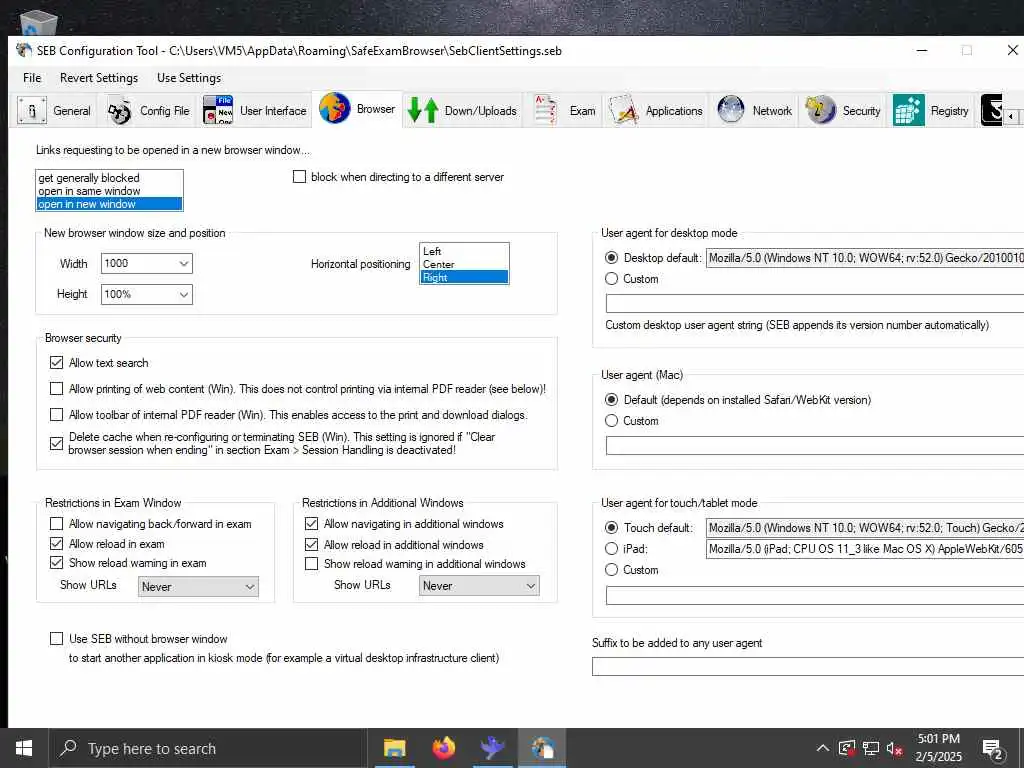Open the notification center icon
Image resolution: width=1024 pixels, height=768 pixels.
click(992, 748)
